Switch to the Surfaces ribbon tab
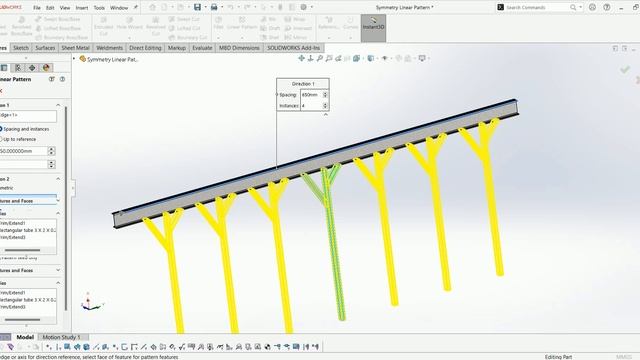 [45, 48]
